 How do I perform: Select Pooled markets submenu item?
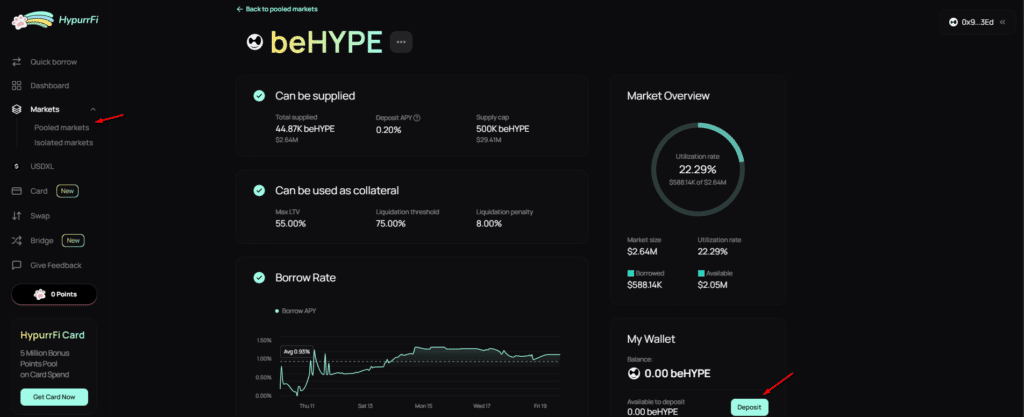coord(61,127)
